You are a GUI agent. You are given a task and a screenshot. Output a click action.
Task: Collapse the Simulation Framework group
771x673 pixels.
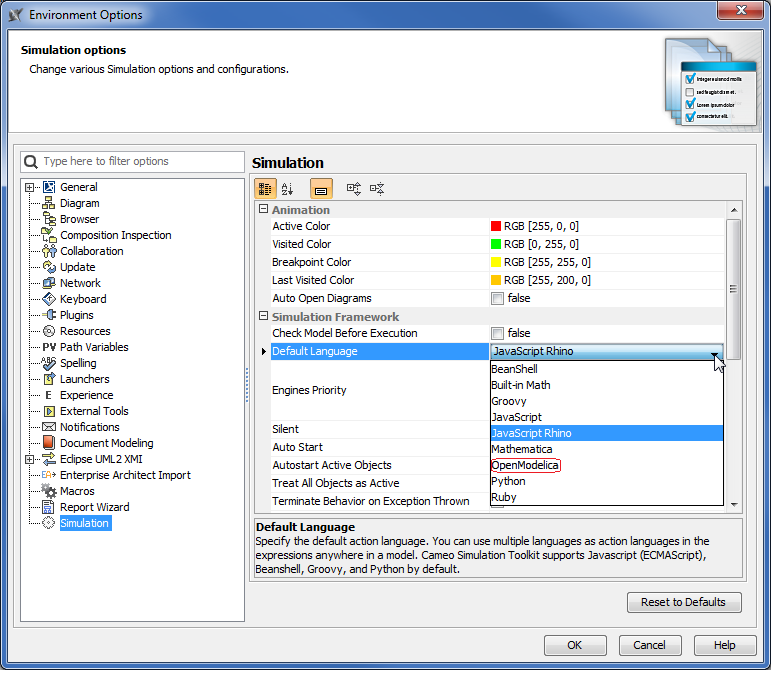tap(264, 317)
